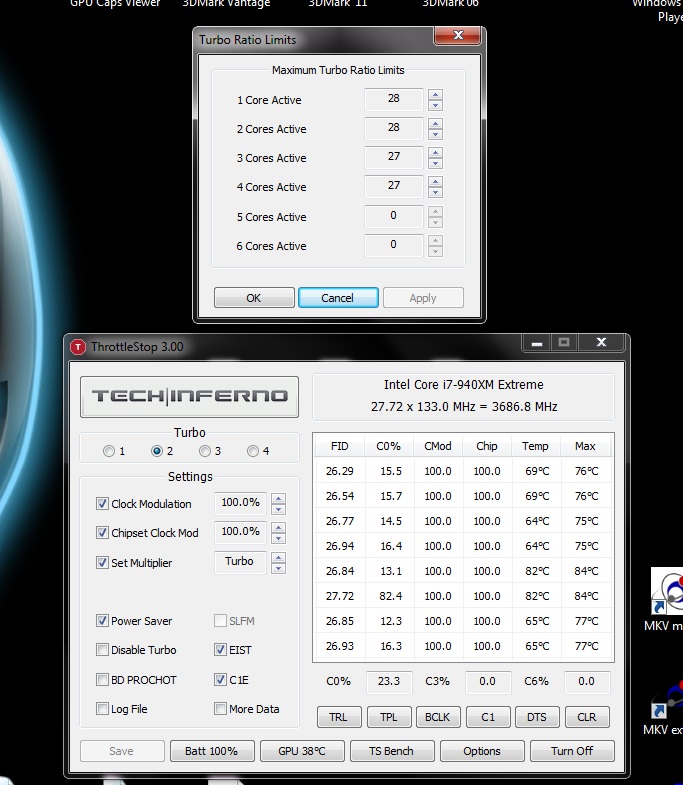Click the 1 Core Active ratio field

pos(394,99)
